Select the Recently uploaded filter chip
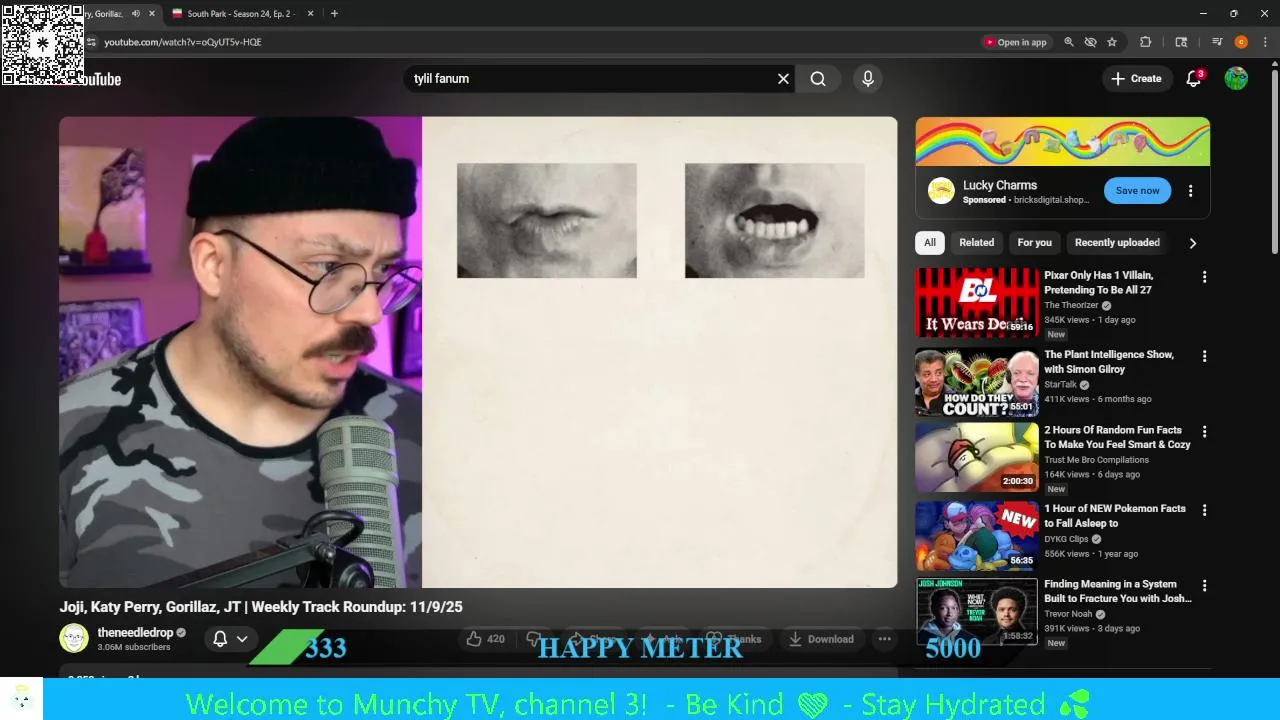The image size is (1280, 720). [x=1117, y=242]
